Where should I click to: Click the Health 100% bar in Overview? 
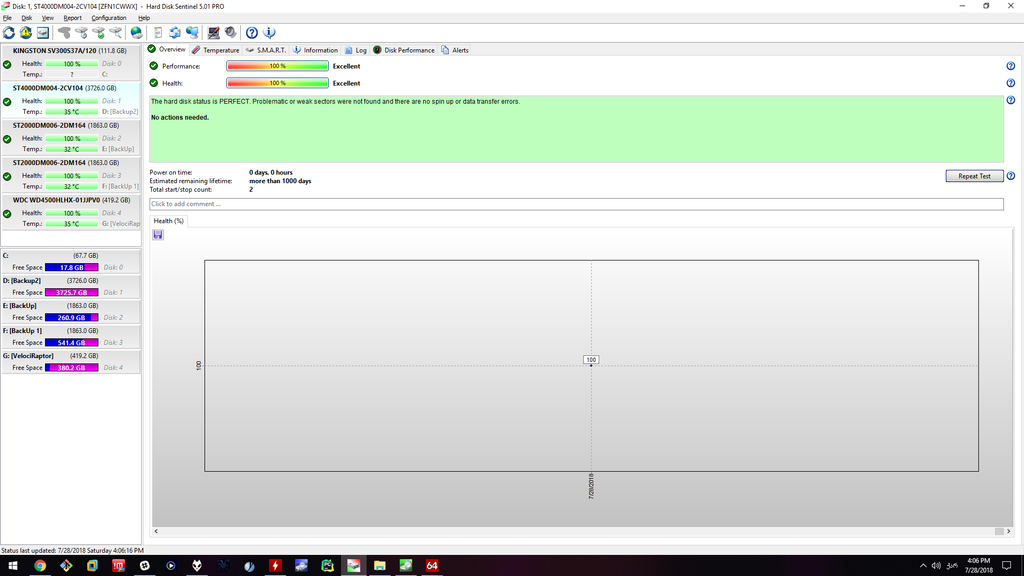pos(277,83)
